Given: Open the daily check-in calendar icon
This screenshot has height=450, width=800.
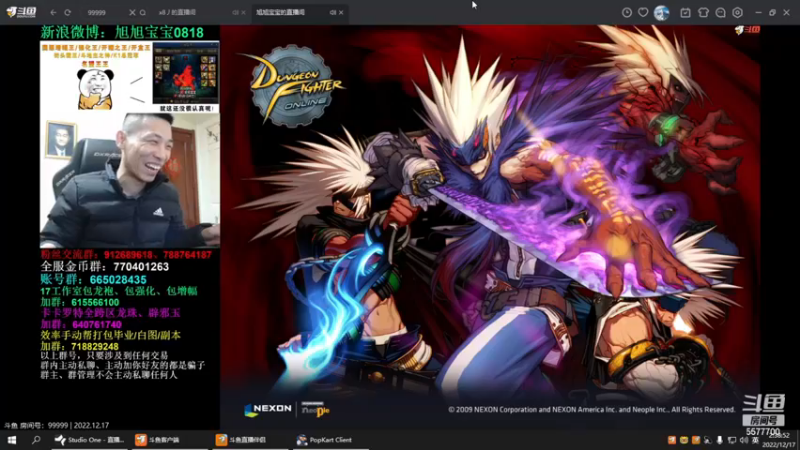Looking at the screenshot, I should coord(685,12).
